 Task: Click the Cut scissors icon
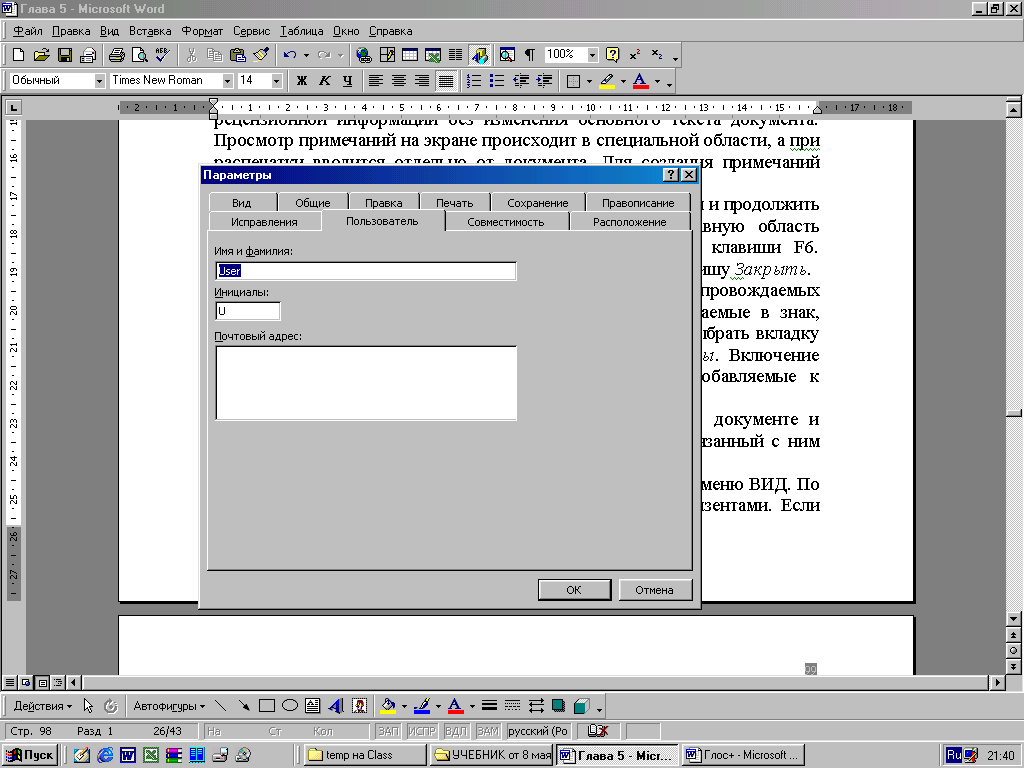pyautogui.click(x=191, y=55)
